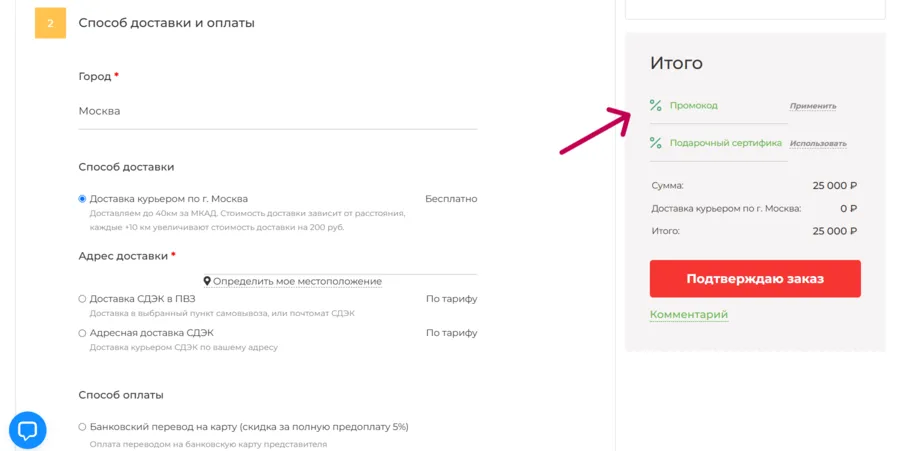Select Банковский перевод на карту payment

[82, 427]
